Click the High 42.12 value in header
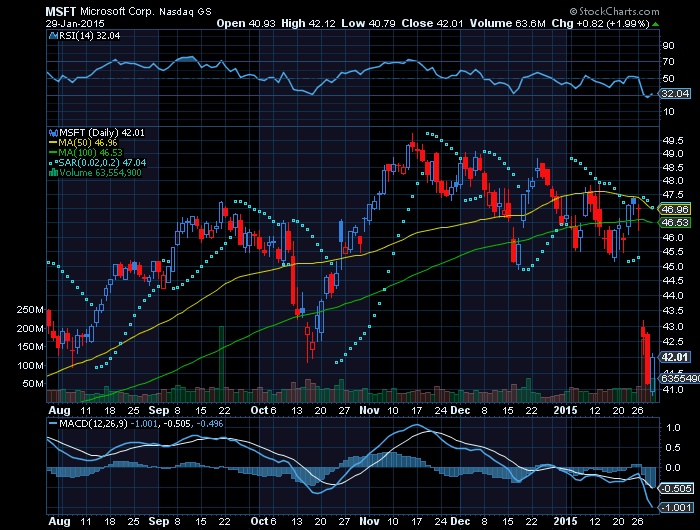700x530 pixels. (308, 23)
